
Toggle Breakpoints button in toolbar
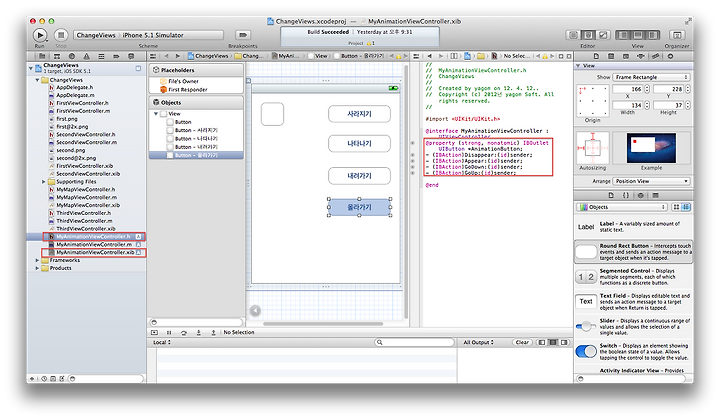(x=242, y=35)
